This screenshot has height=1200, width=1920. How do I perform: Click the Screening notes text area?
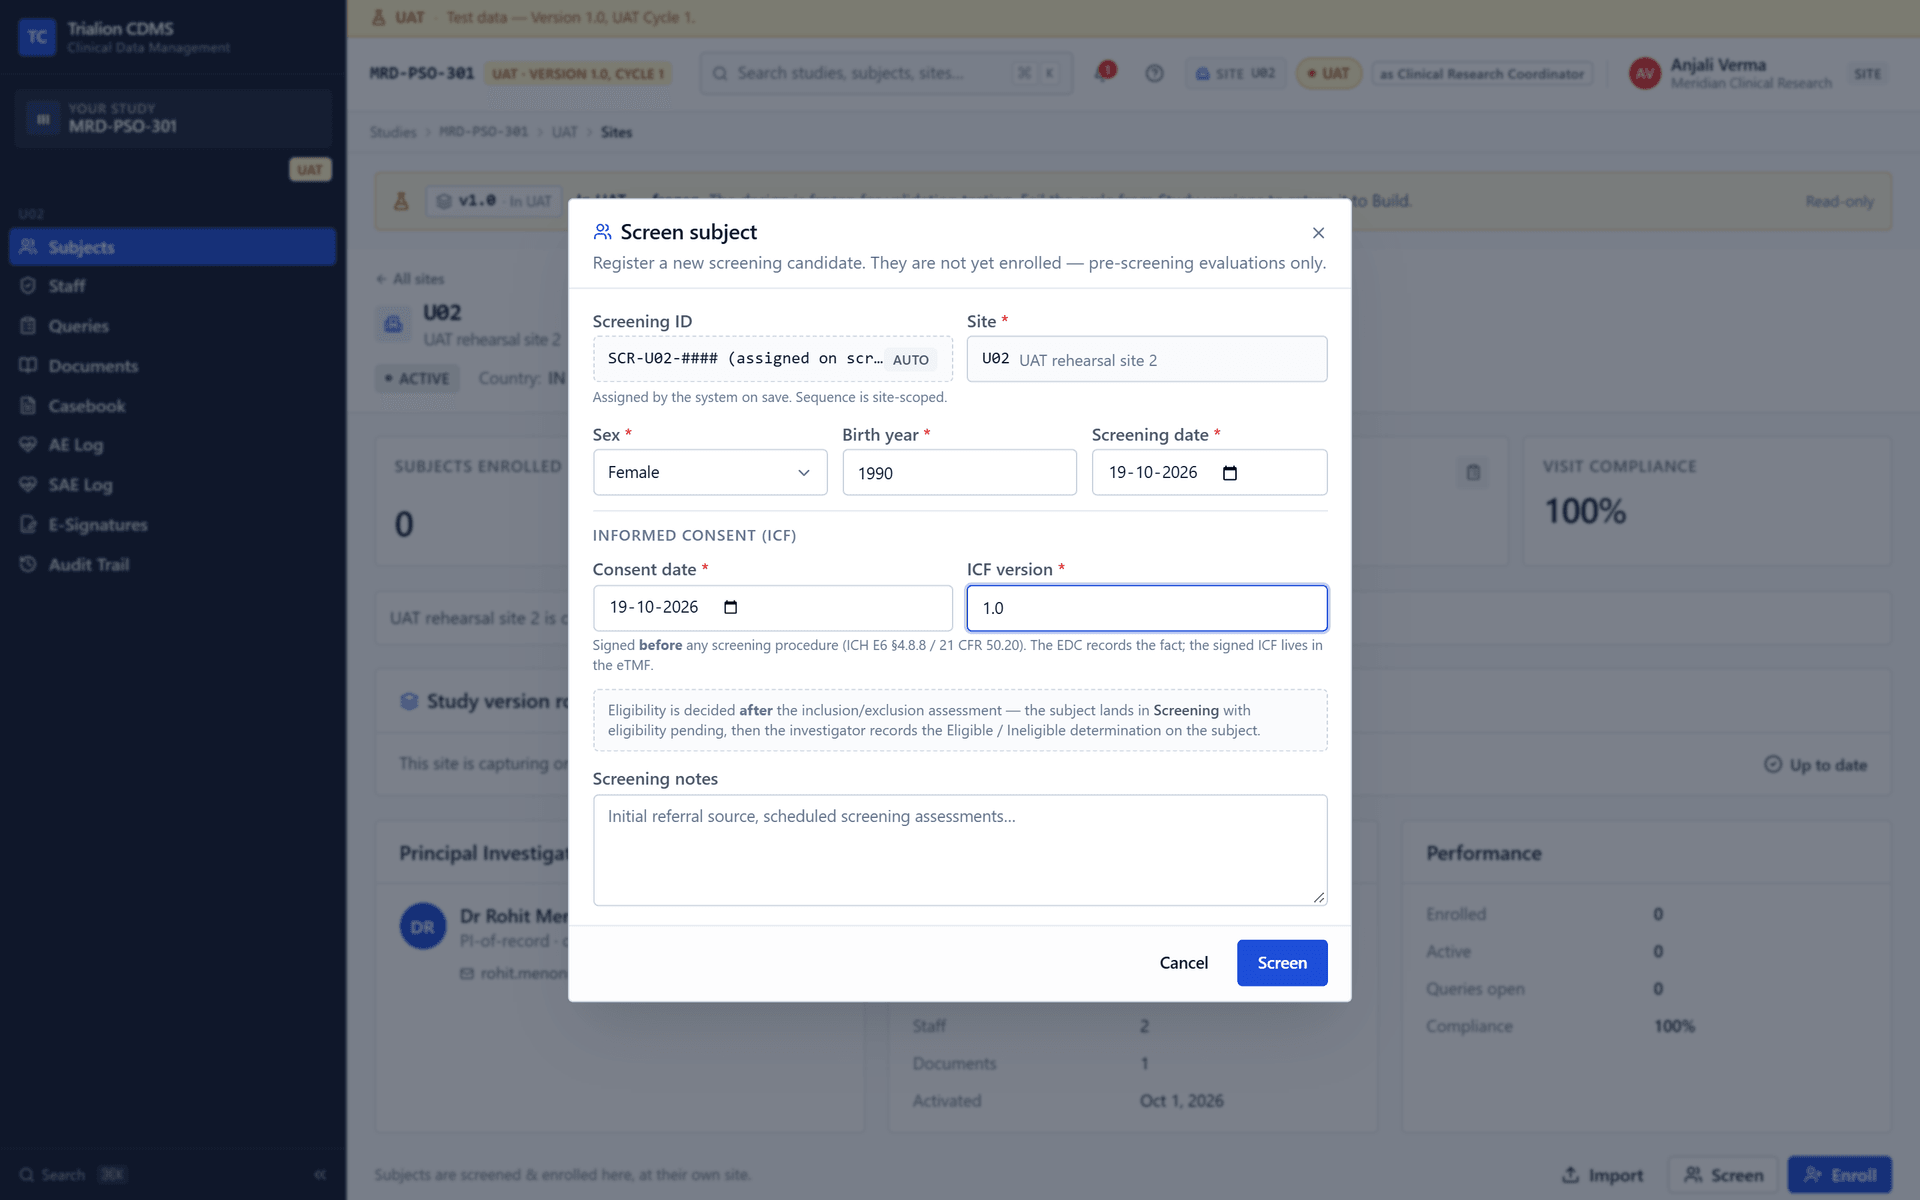pyautogui.click(x=960, y=850)
